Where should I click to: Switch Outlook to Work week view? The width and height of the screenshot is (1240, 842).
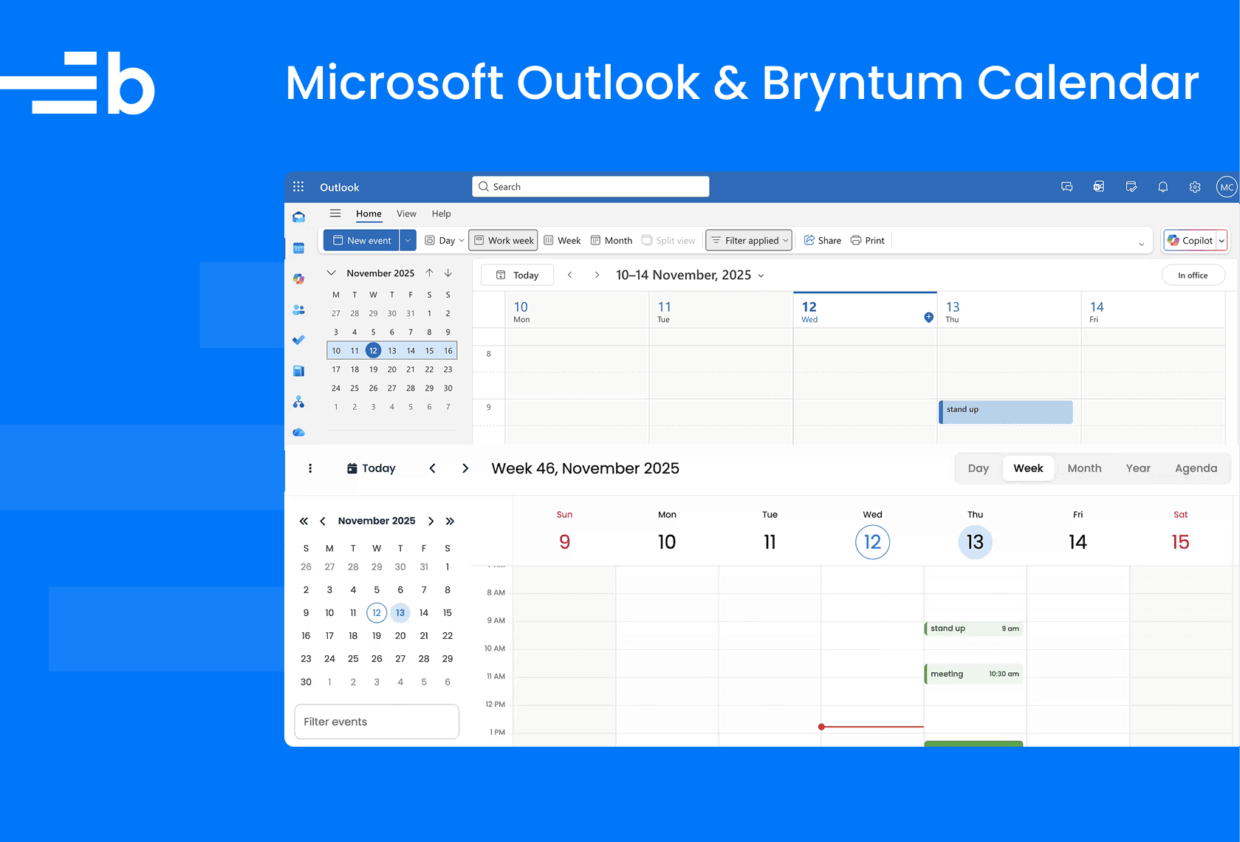tap(503, 241)
